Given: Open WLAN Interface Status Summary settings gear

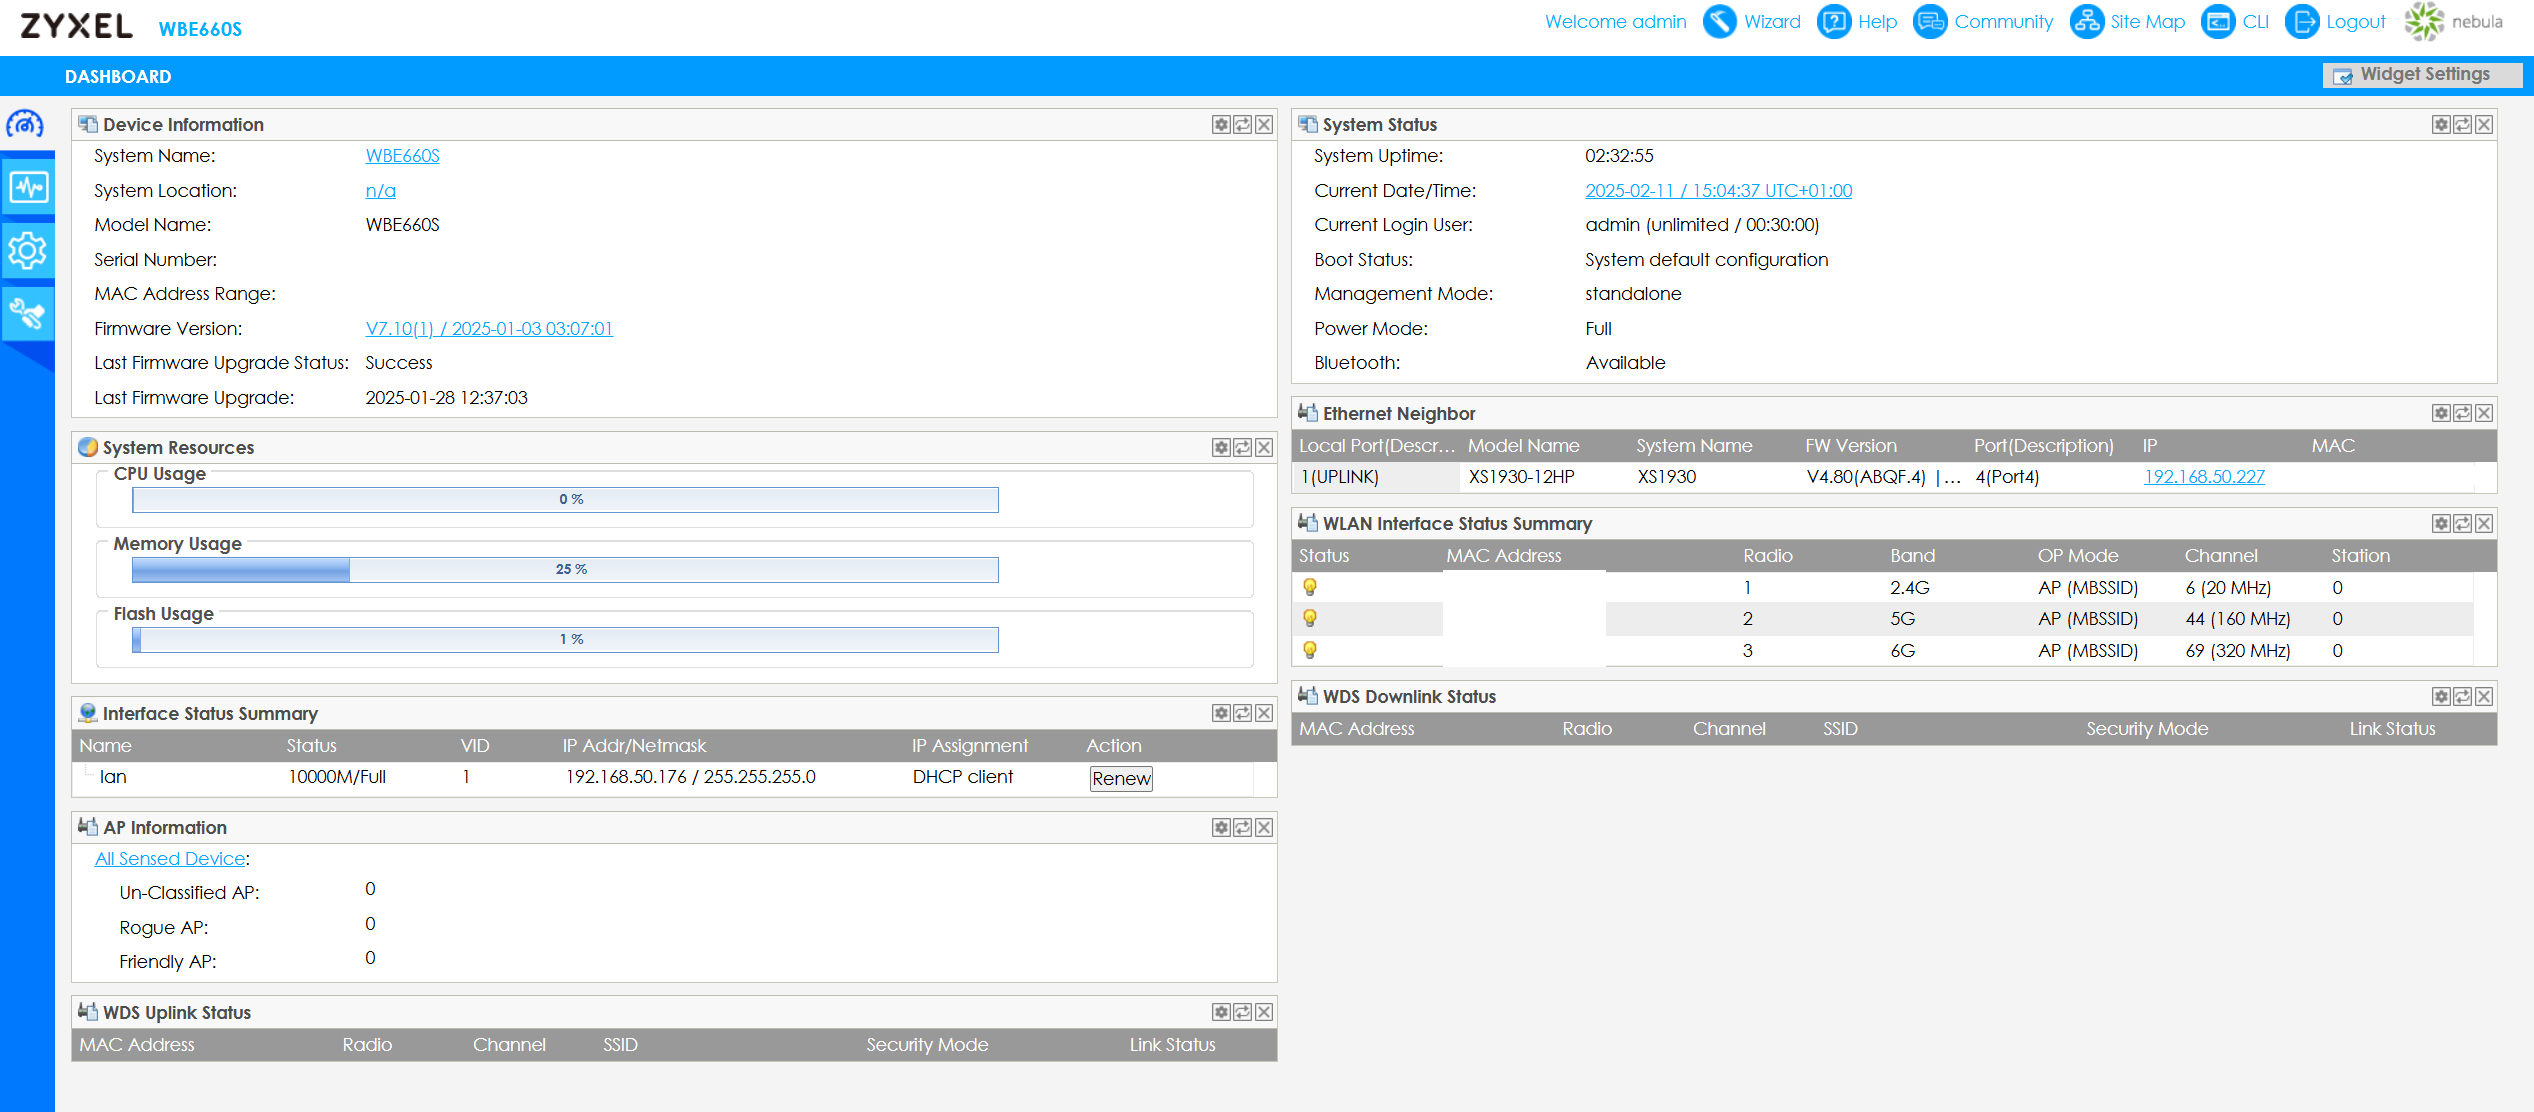Looking at the screenshot, I should coord(2441,524).
